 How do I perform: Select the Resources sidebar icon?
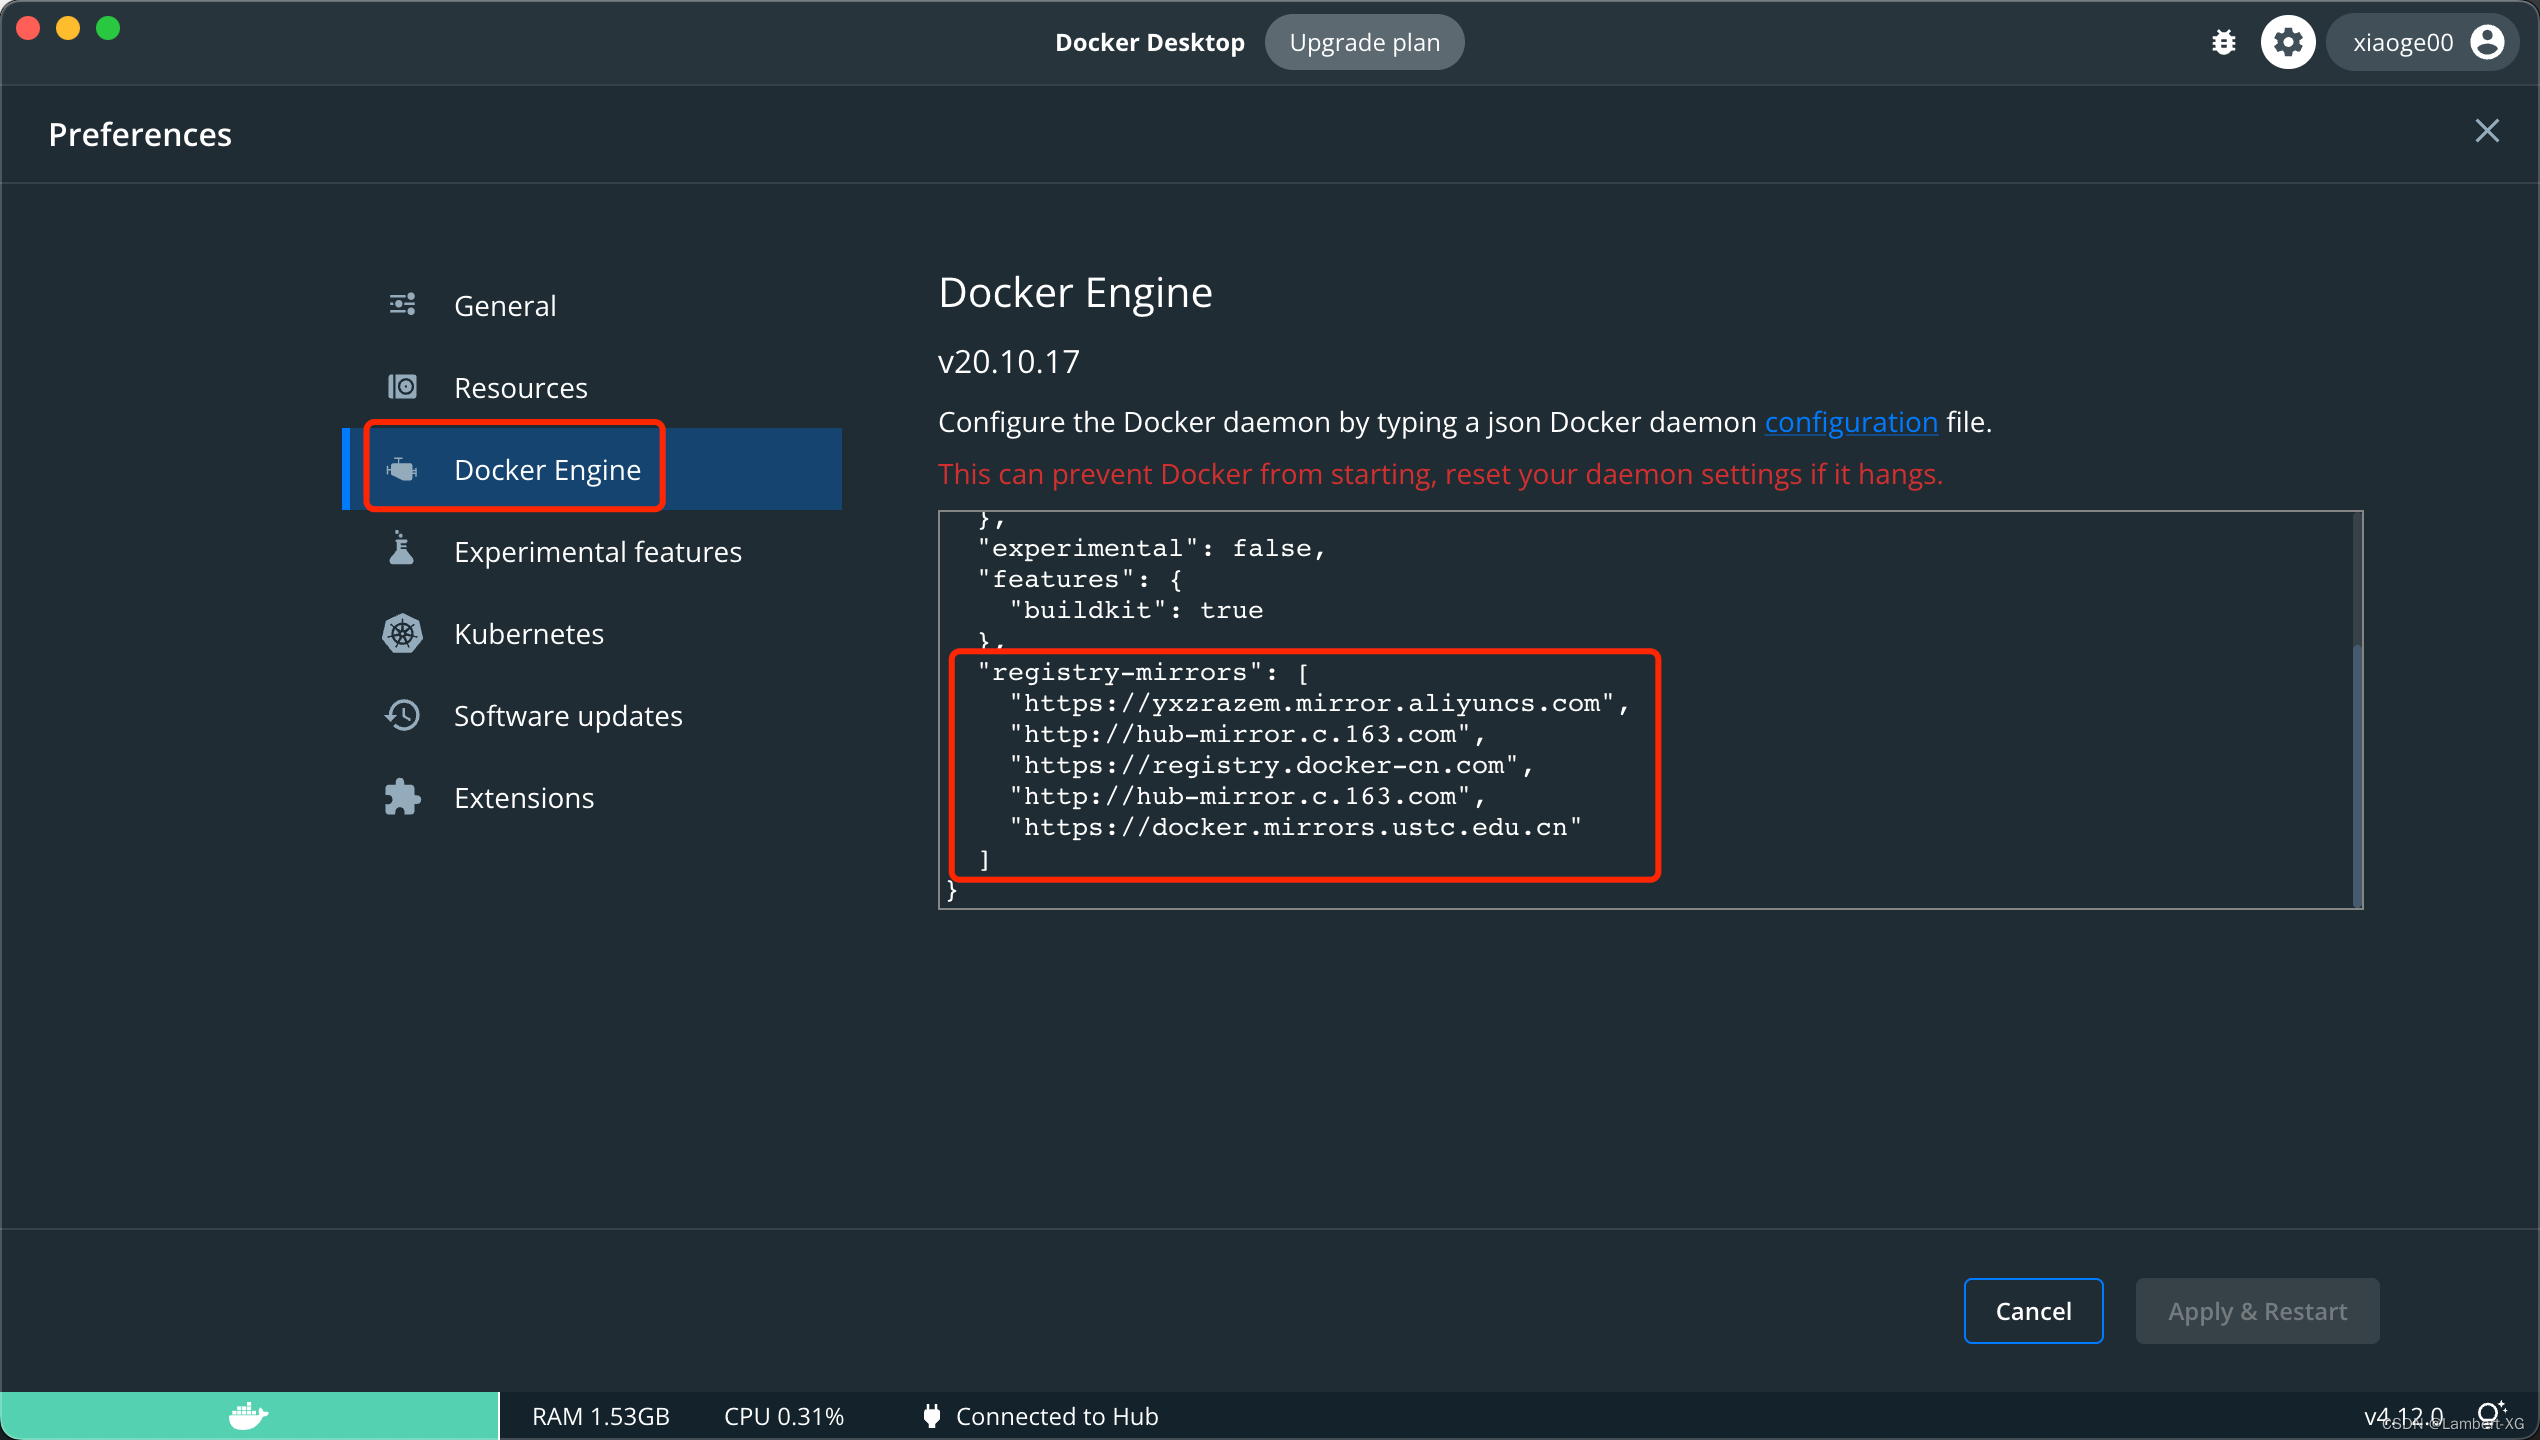click(x=402, y=387)
